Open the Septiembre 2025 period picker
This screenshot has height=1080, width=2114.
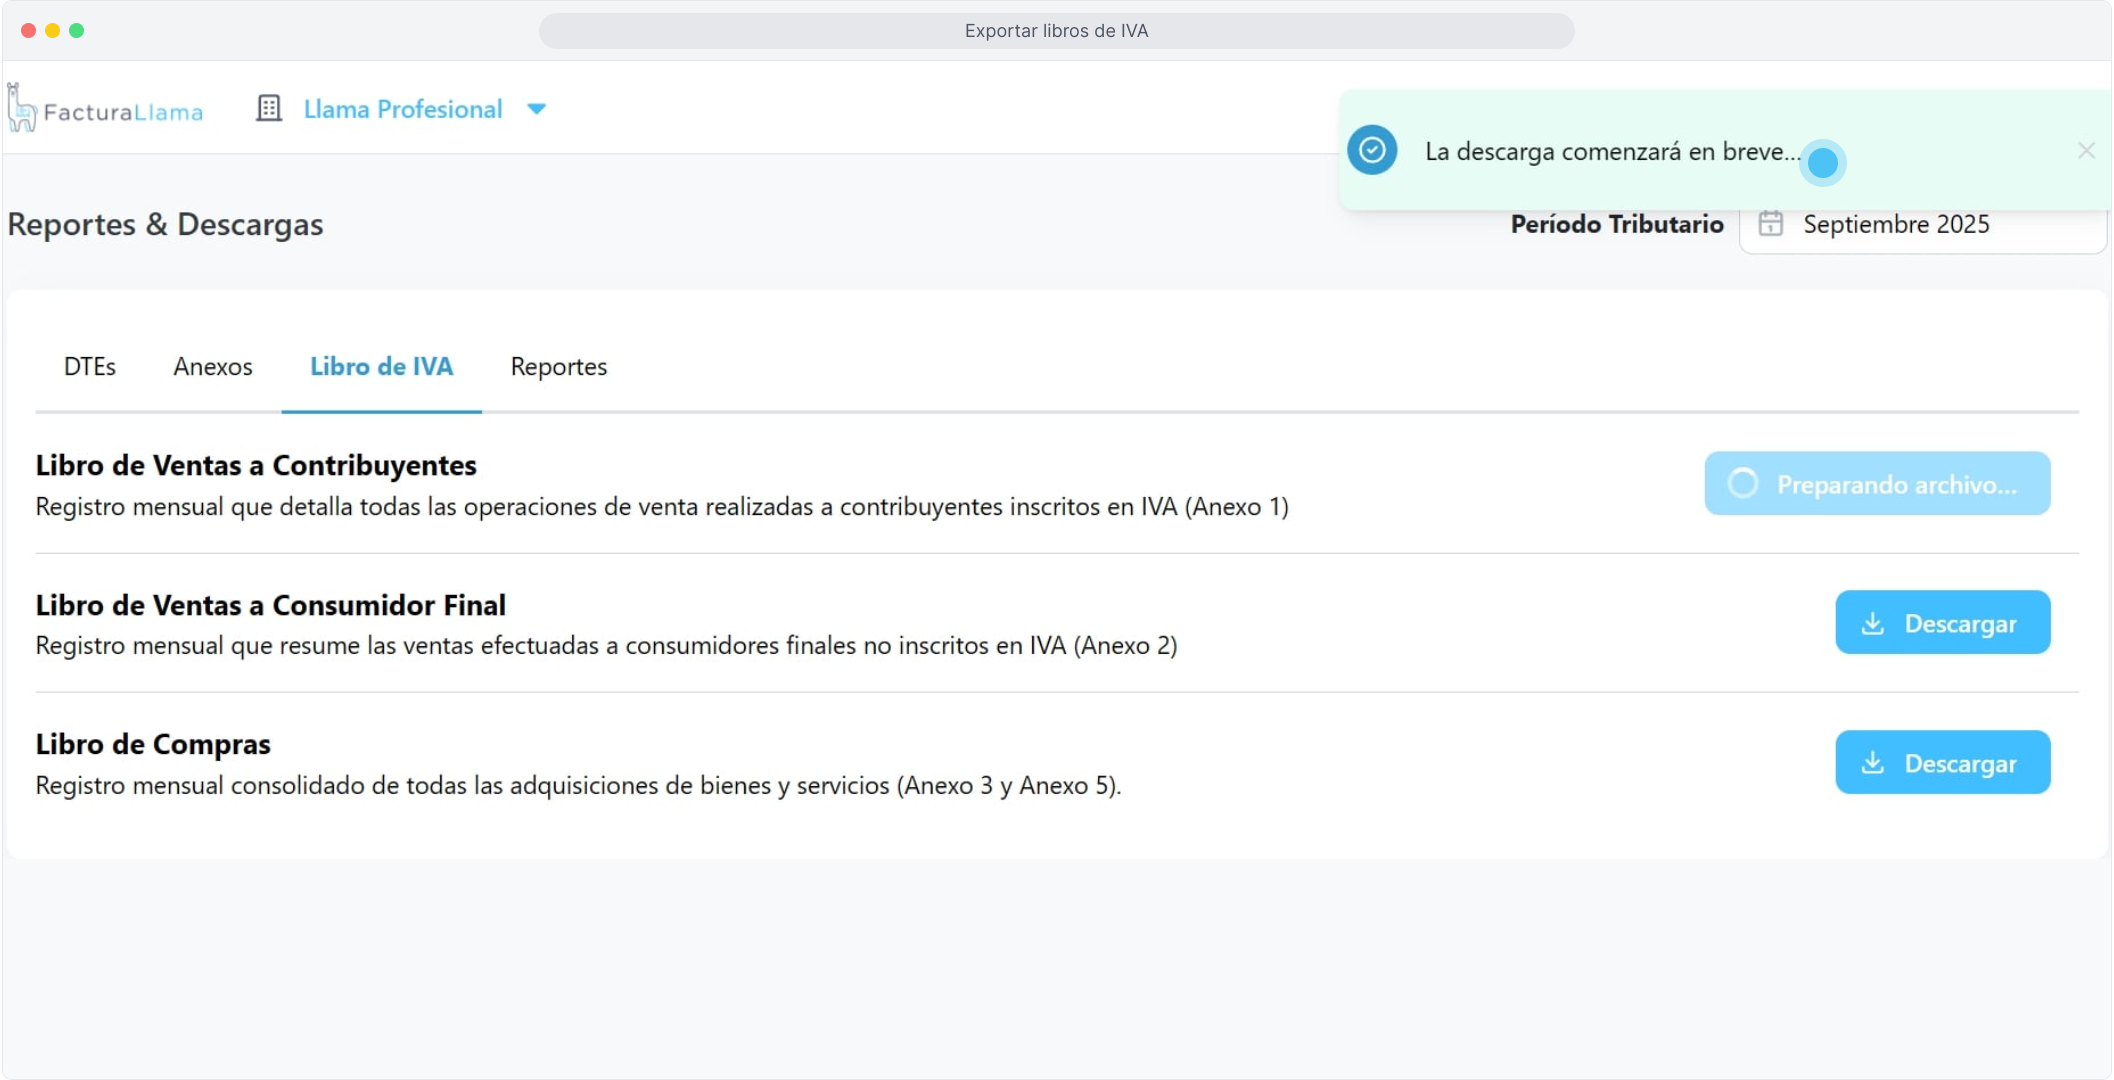(x=1896, y=225)
